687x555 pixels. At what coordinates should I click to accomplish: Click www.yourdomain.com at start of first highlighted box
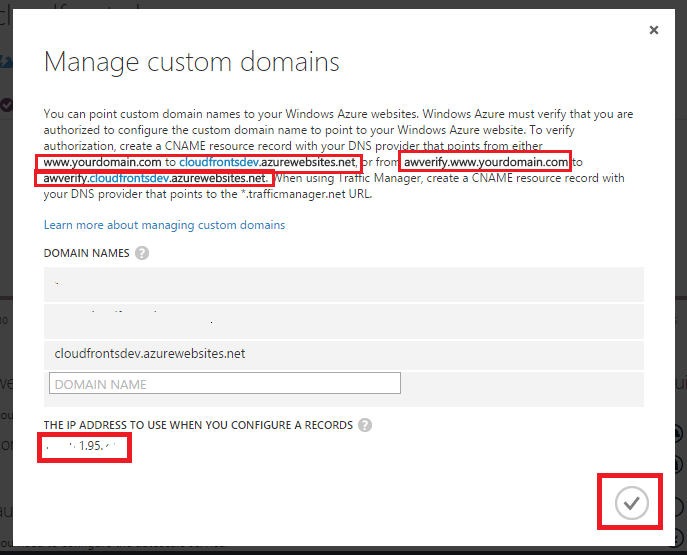(102, 162)
